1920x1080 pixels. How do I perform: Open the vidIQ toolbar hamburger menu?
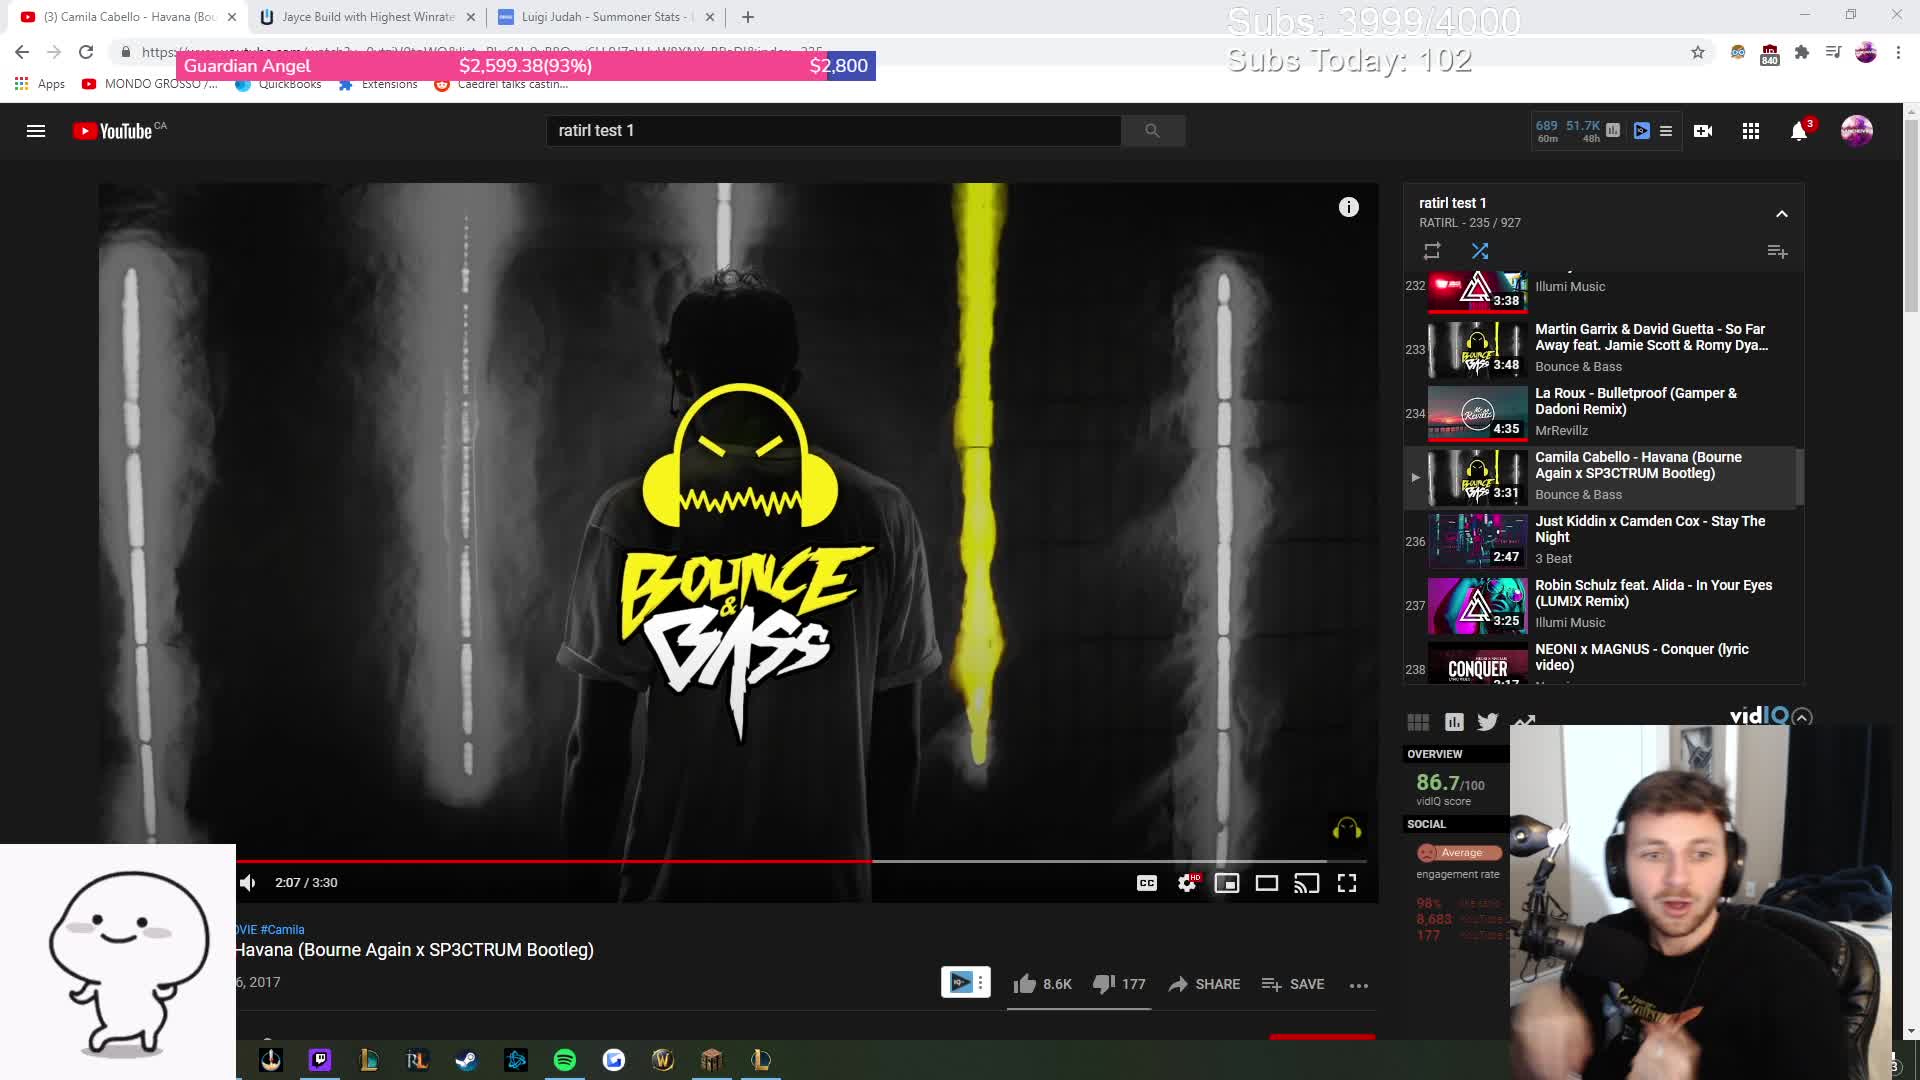click(1666, 131)
